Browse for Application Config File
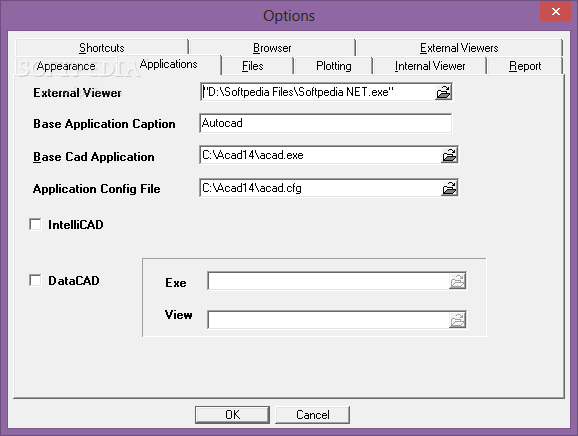 (449, 188)
